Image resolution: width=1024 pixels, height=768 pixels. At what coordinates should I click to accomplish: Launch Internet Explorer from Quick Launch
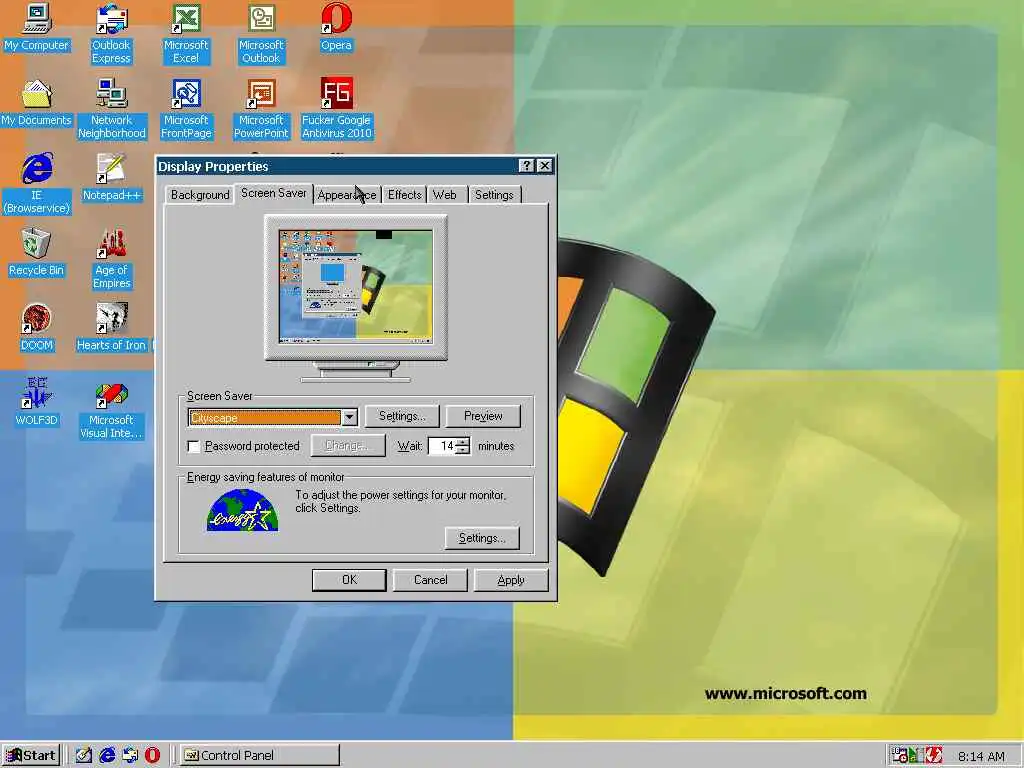click(x=107, y=755)
